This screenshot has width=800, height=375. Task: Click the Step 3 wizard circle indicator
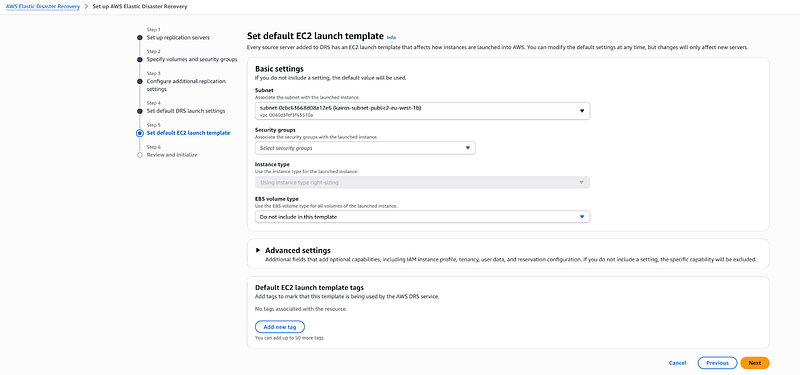(140, 81)
